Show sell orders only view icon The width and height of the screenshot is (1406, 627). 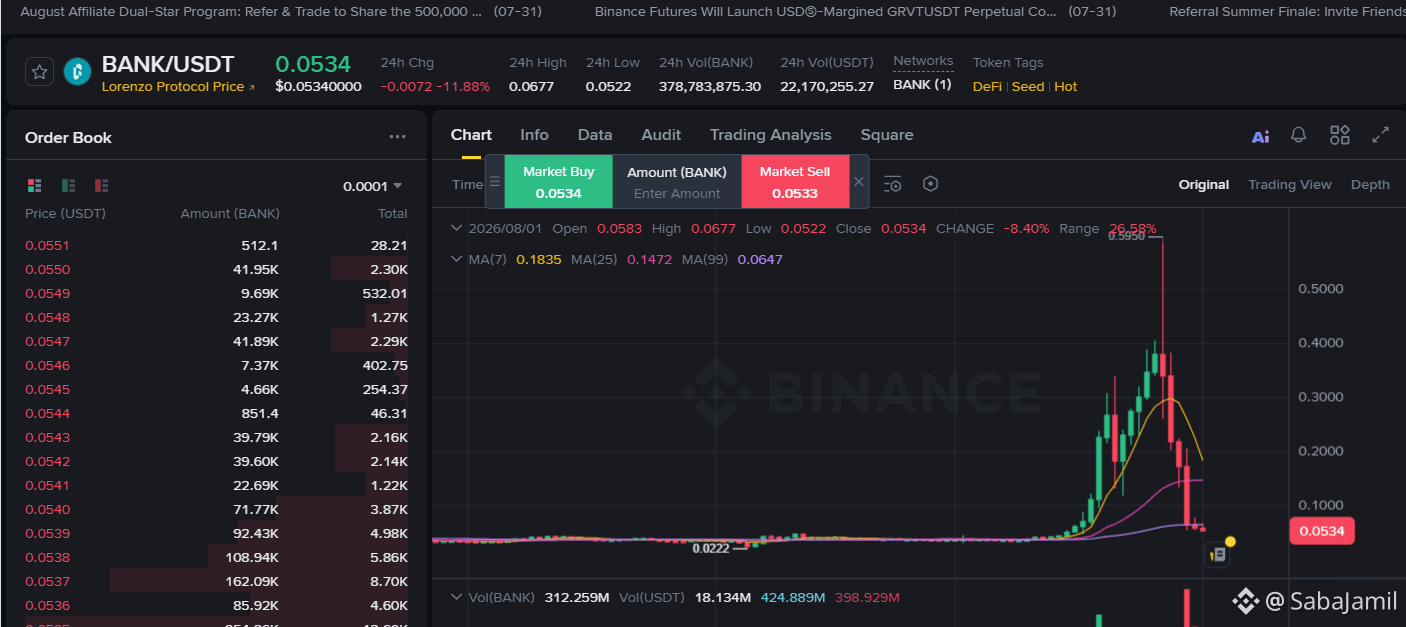tap(101, 185)
